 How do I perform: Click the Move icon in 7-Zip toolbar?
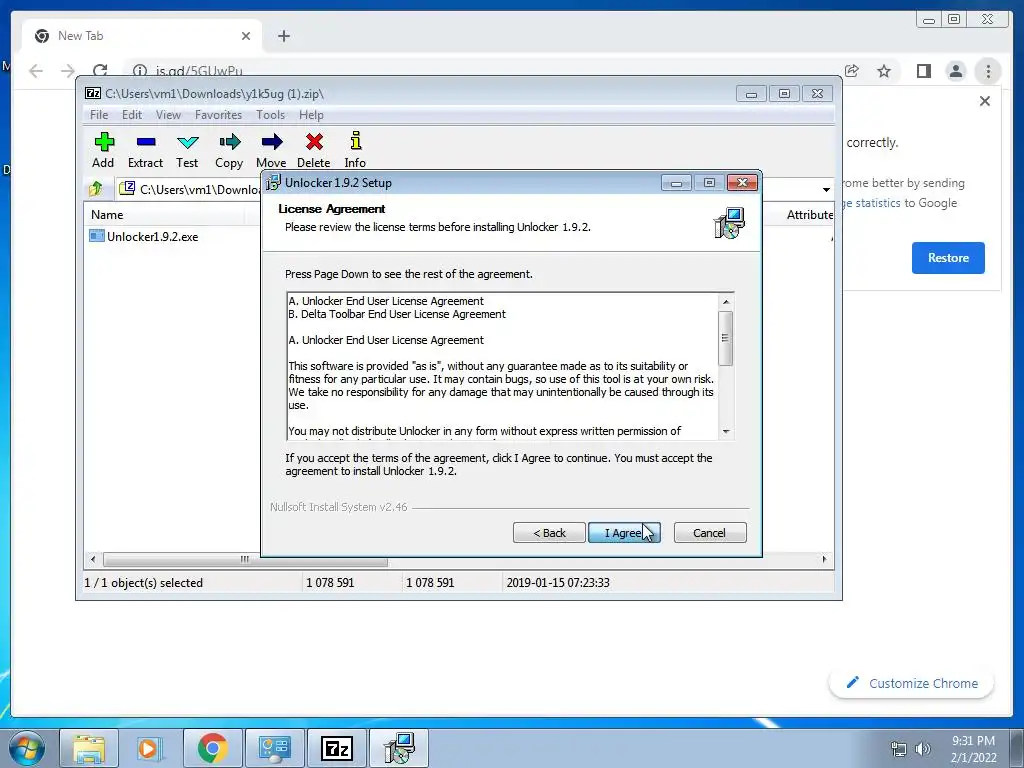[x=271, y=150]
